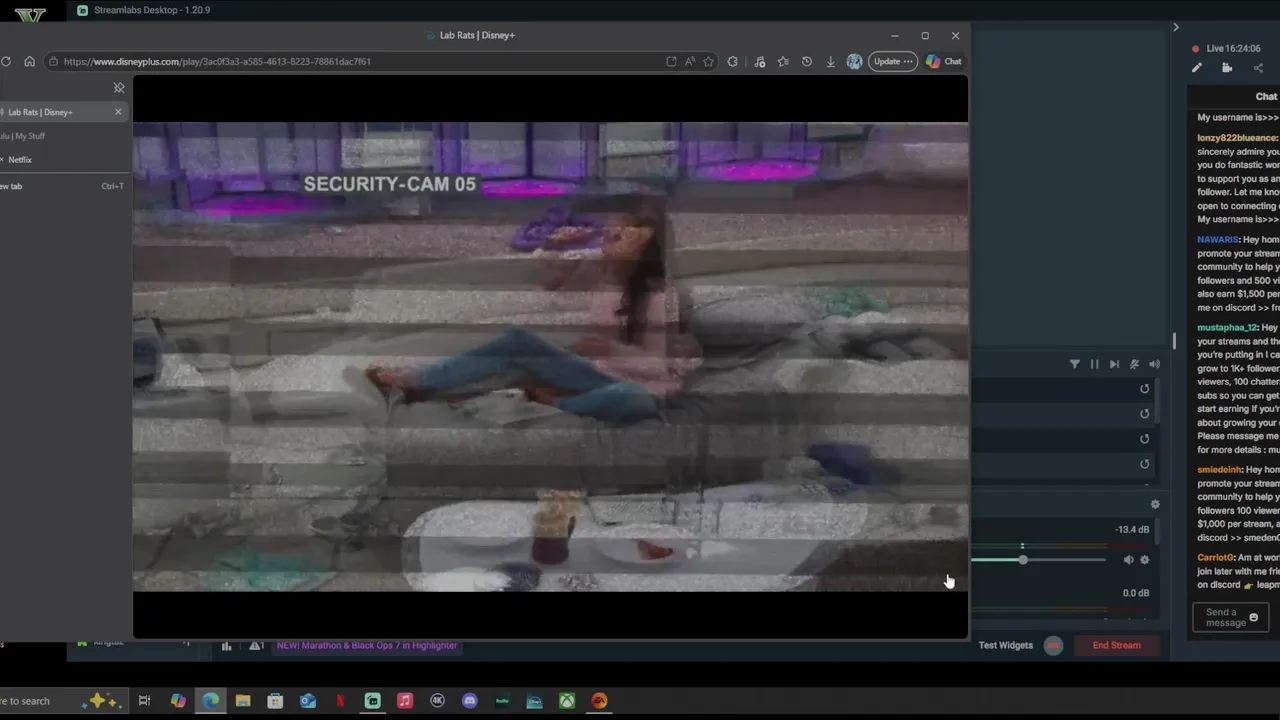Mute the mixer audio source speaker
Screen dimensions: 1280x720
(1128, 560)
